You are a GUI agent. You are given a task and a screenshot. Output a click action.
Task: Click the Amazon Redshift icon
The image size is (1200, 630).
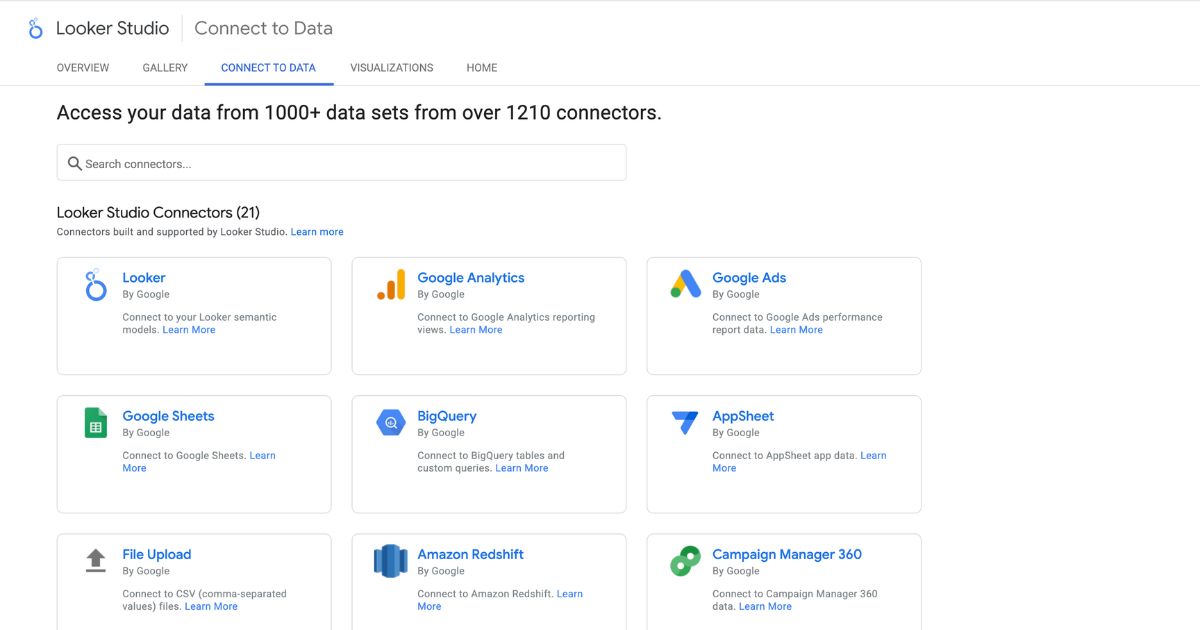(x=391, y=561)
